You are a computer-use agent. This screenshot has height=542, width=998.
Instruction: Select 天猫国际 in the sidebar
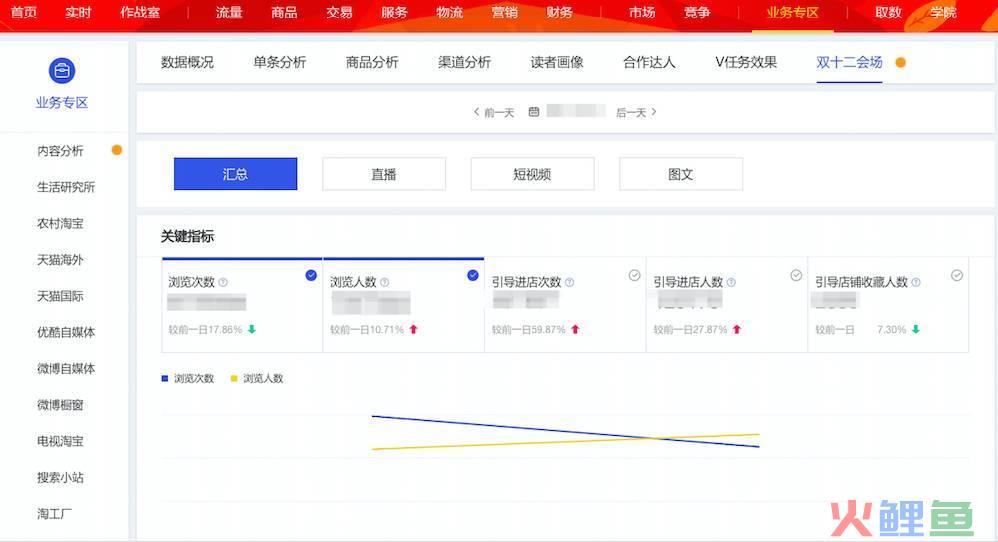60,296
